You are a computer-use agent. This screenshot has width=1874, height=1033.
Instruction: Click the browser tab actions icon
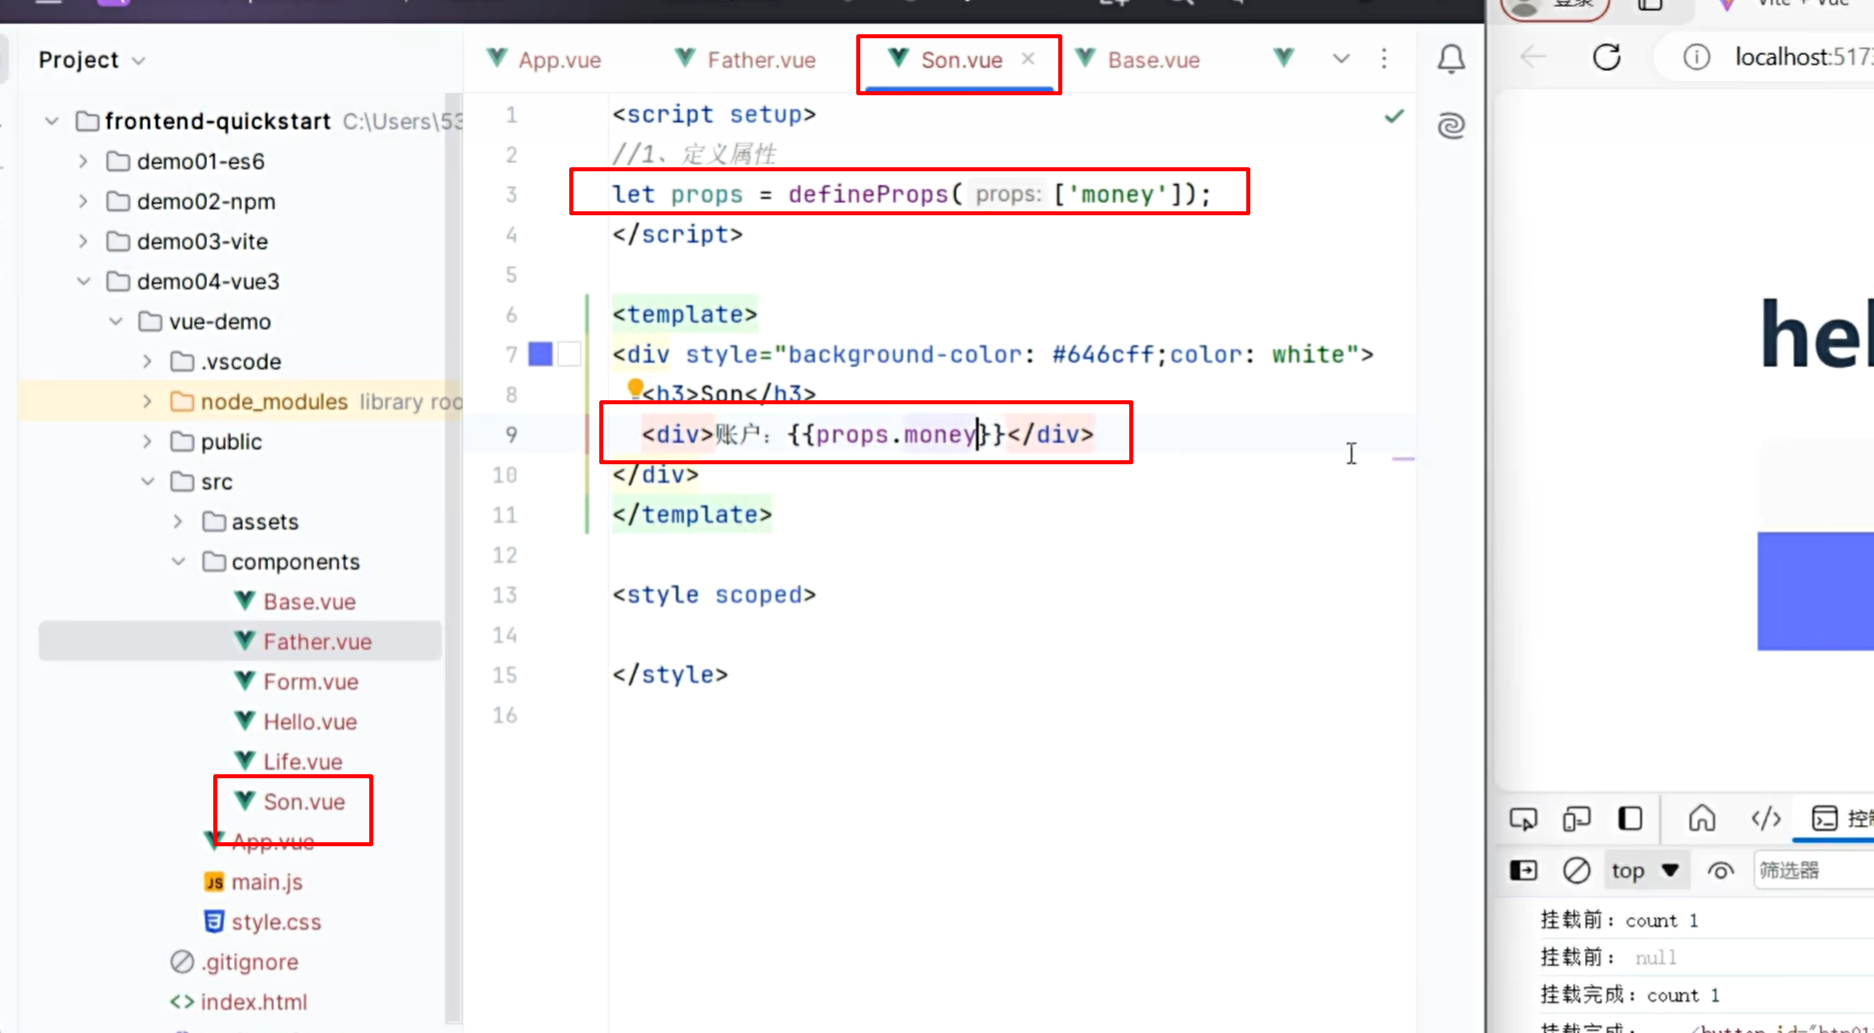coord(1650,4)
